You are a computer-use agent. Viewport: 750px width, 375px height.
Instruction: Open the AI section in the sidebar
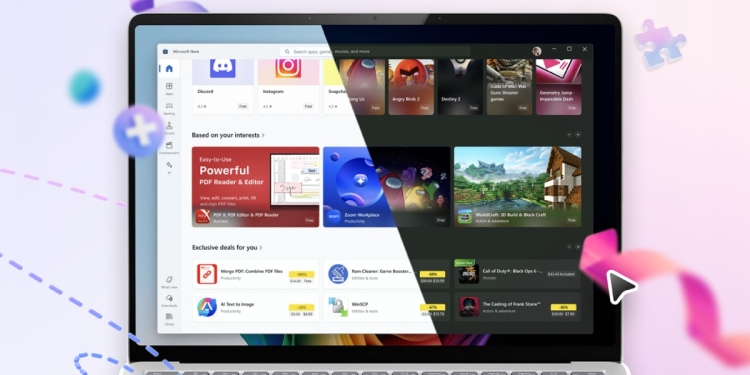169,167
